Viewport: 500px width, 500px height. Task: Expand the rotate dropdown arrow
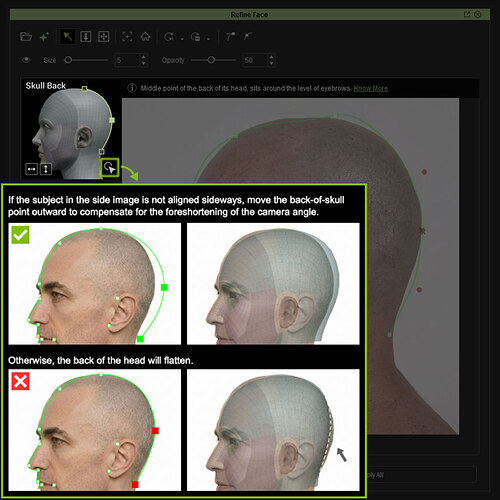tap(182, 39)
